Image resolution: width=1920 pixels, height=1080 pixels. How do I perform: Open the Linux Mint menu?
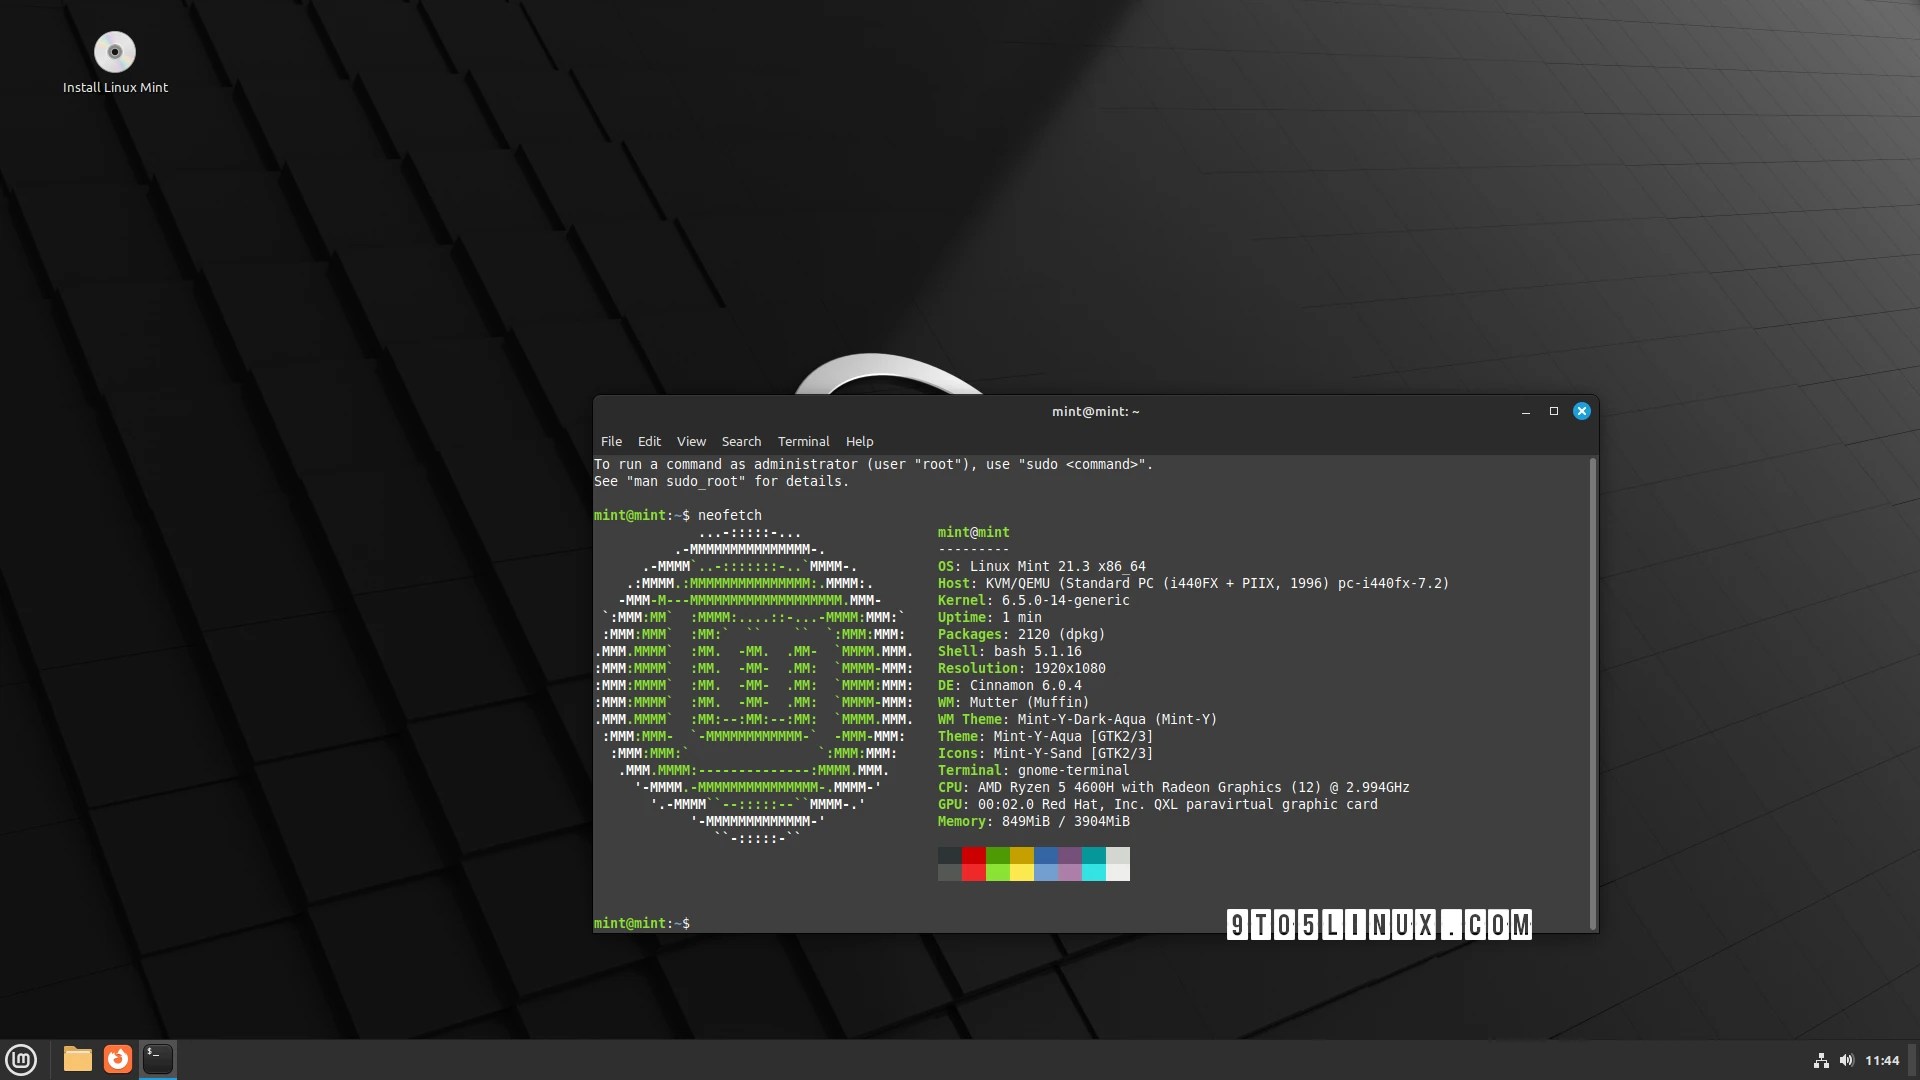(21, 1059)
